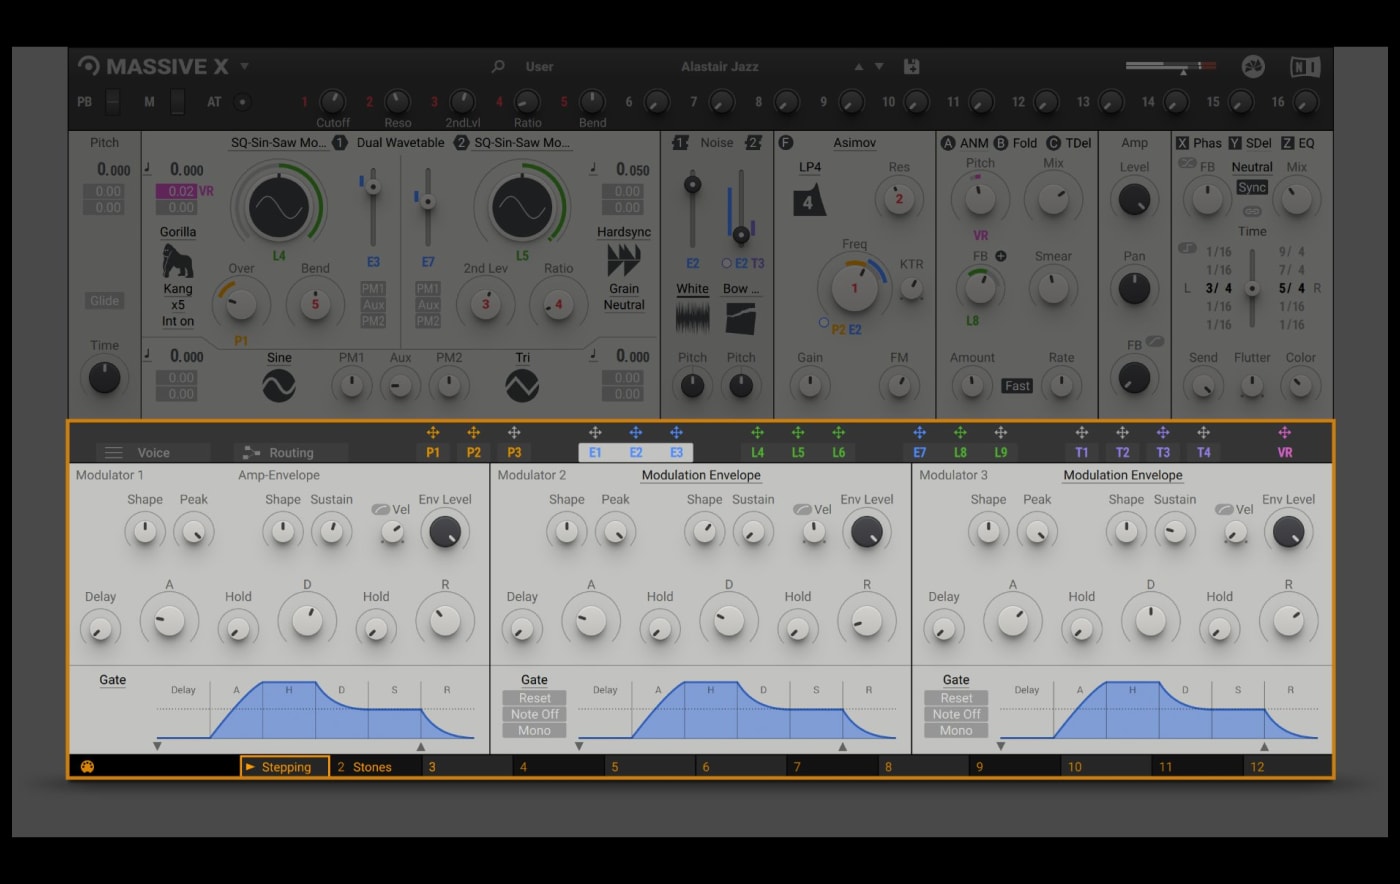This screenshot has height=884, width=1400.
Task: Select the P3 performer tab
Action: 514,452
